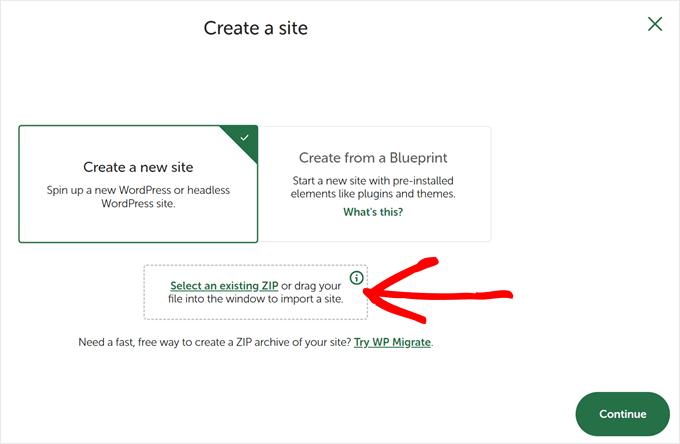Click 'Start a new site with pre-installed' text

(374, 180)
